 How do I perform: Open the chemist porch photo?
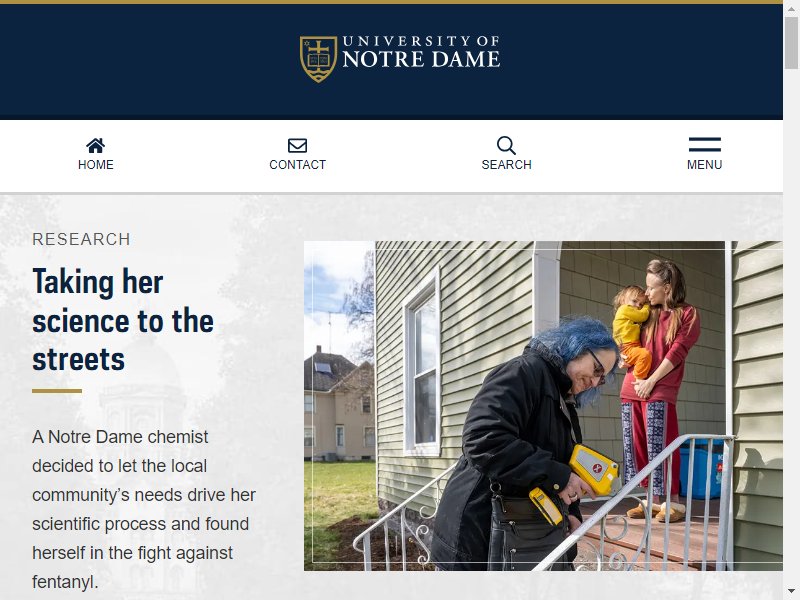543,406
